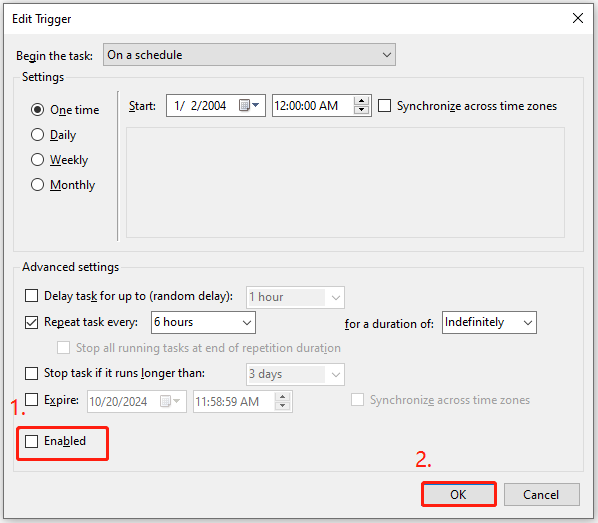Viewport: 598px width, 523px height.
Task: Open the Start date calendar picker icon
Action: [x=249, y=105]
